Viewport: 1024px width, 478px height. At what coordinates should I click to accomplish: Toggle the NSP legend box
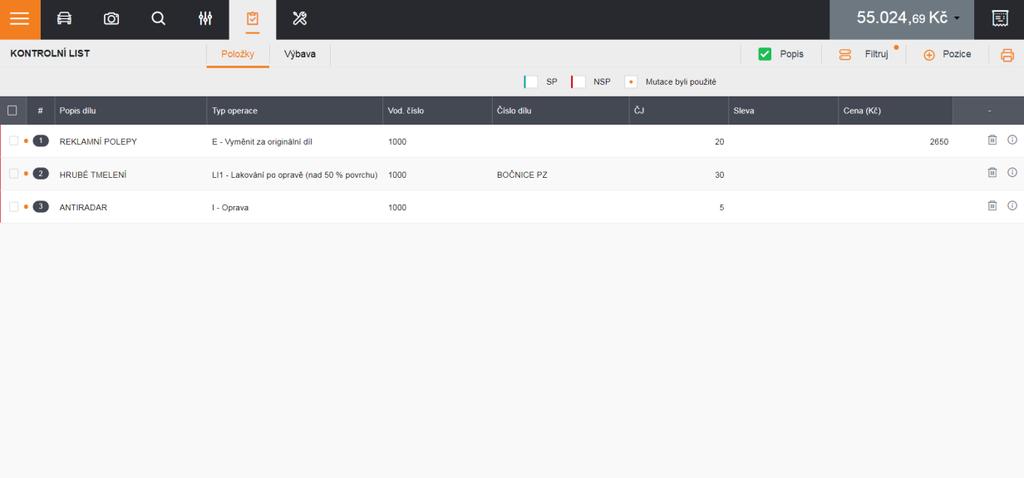click(579, 82)
